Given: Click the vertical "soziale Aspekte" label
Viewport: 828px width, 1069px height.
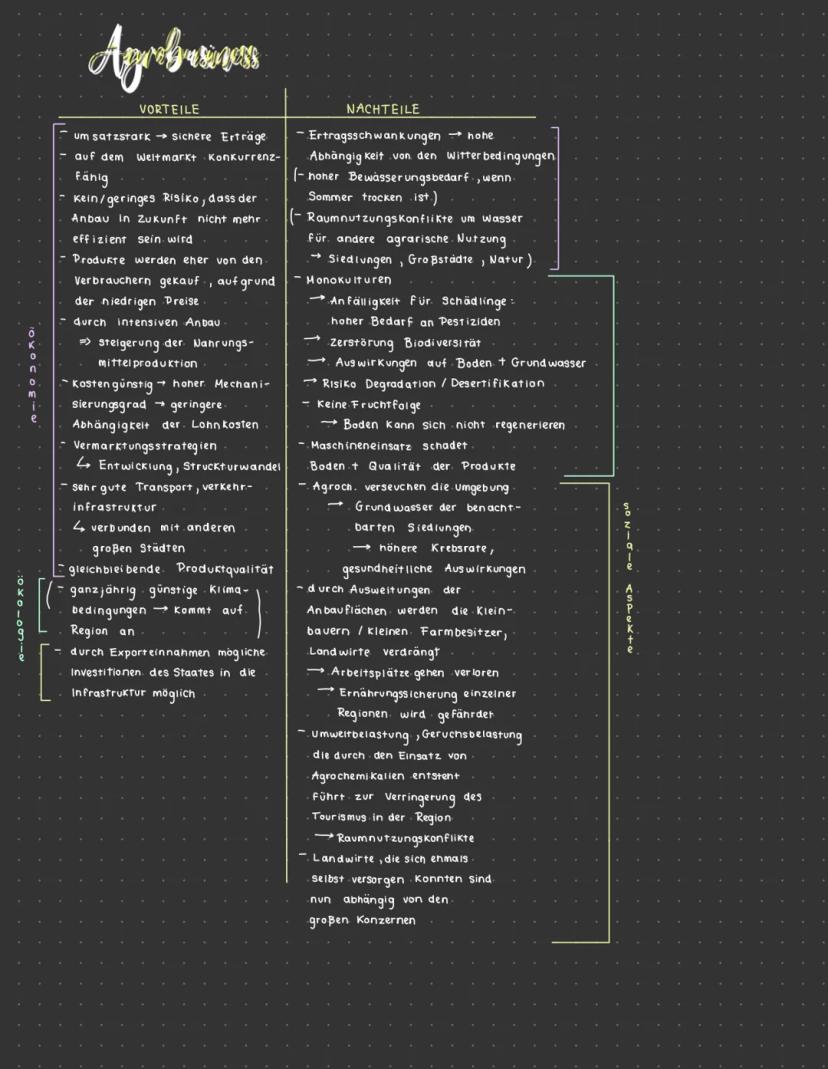Looking at the screenshot, I should [627, 578].
